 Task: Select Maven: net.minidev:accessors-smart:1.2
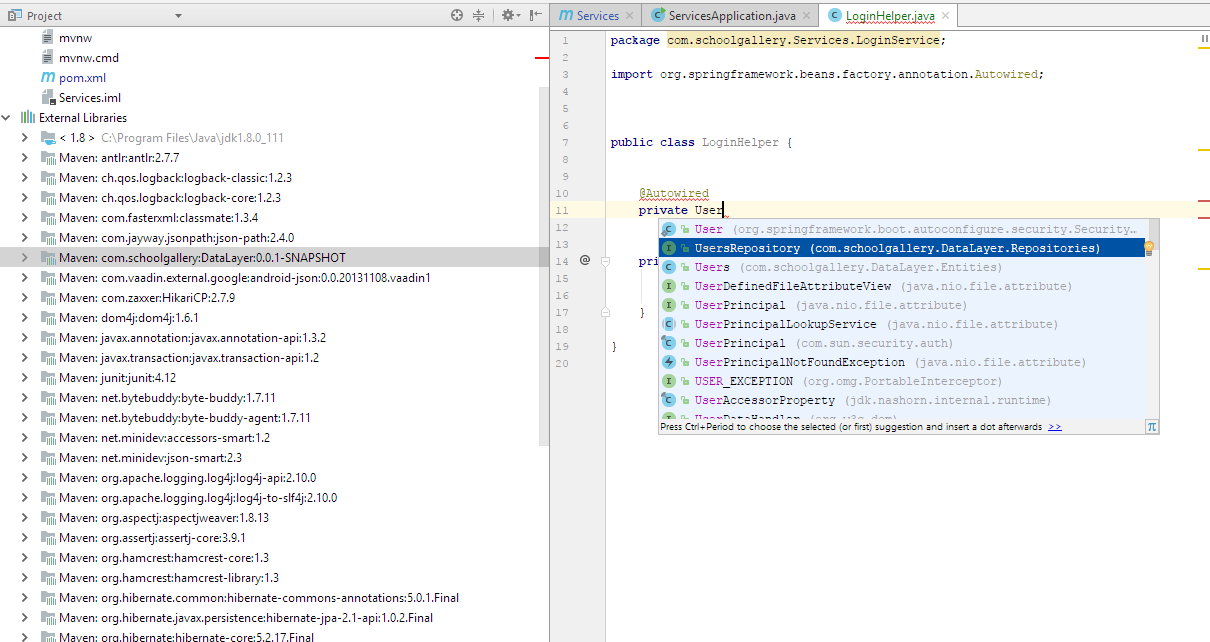[x=164, y=438]
